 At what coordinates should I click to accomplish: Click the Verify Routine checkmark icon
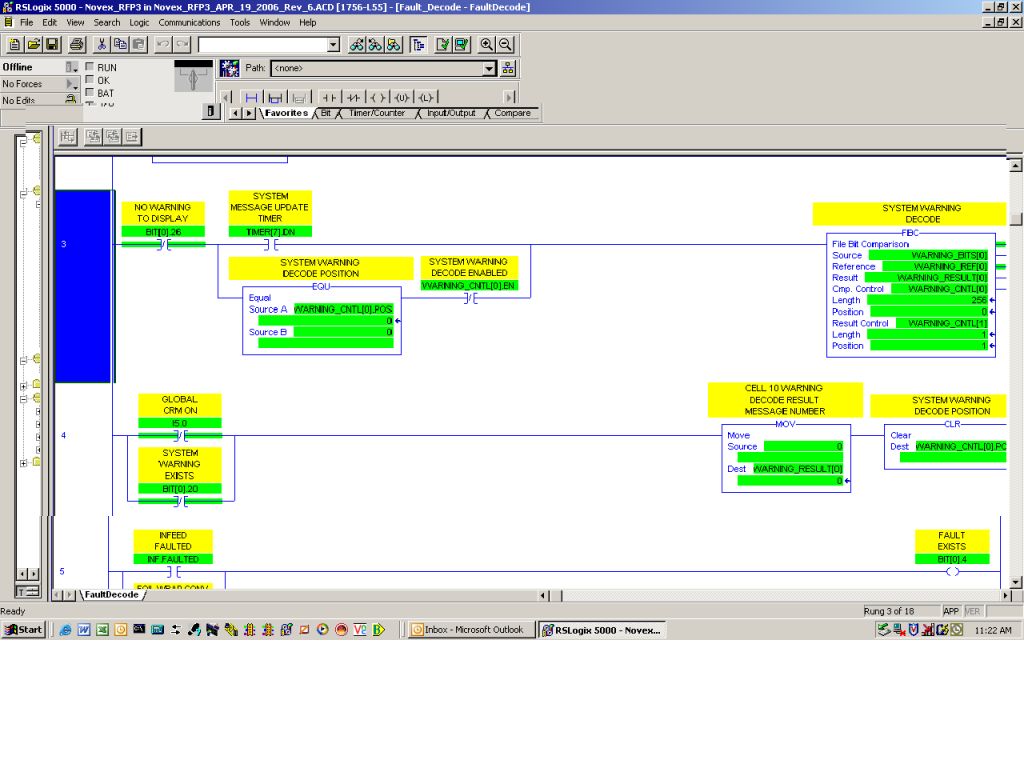[x=443, y=44]
